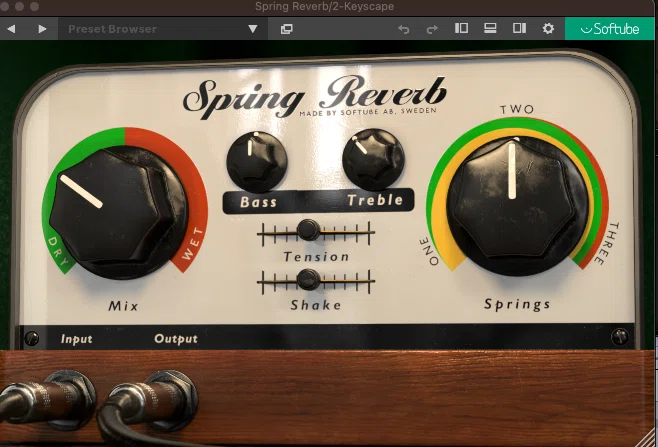The width and height of the screenshot is (658, 447).
Task: Click the Springs selector knob
Action: tap(517, 206)
